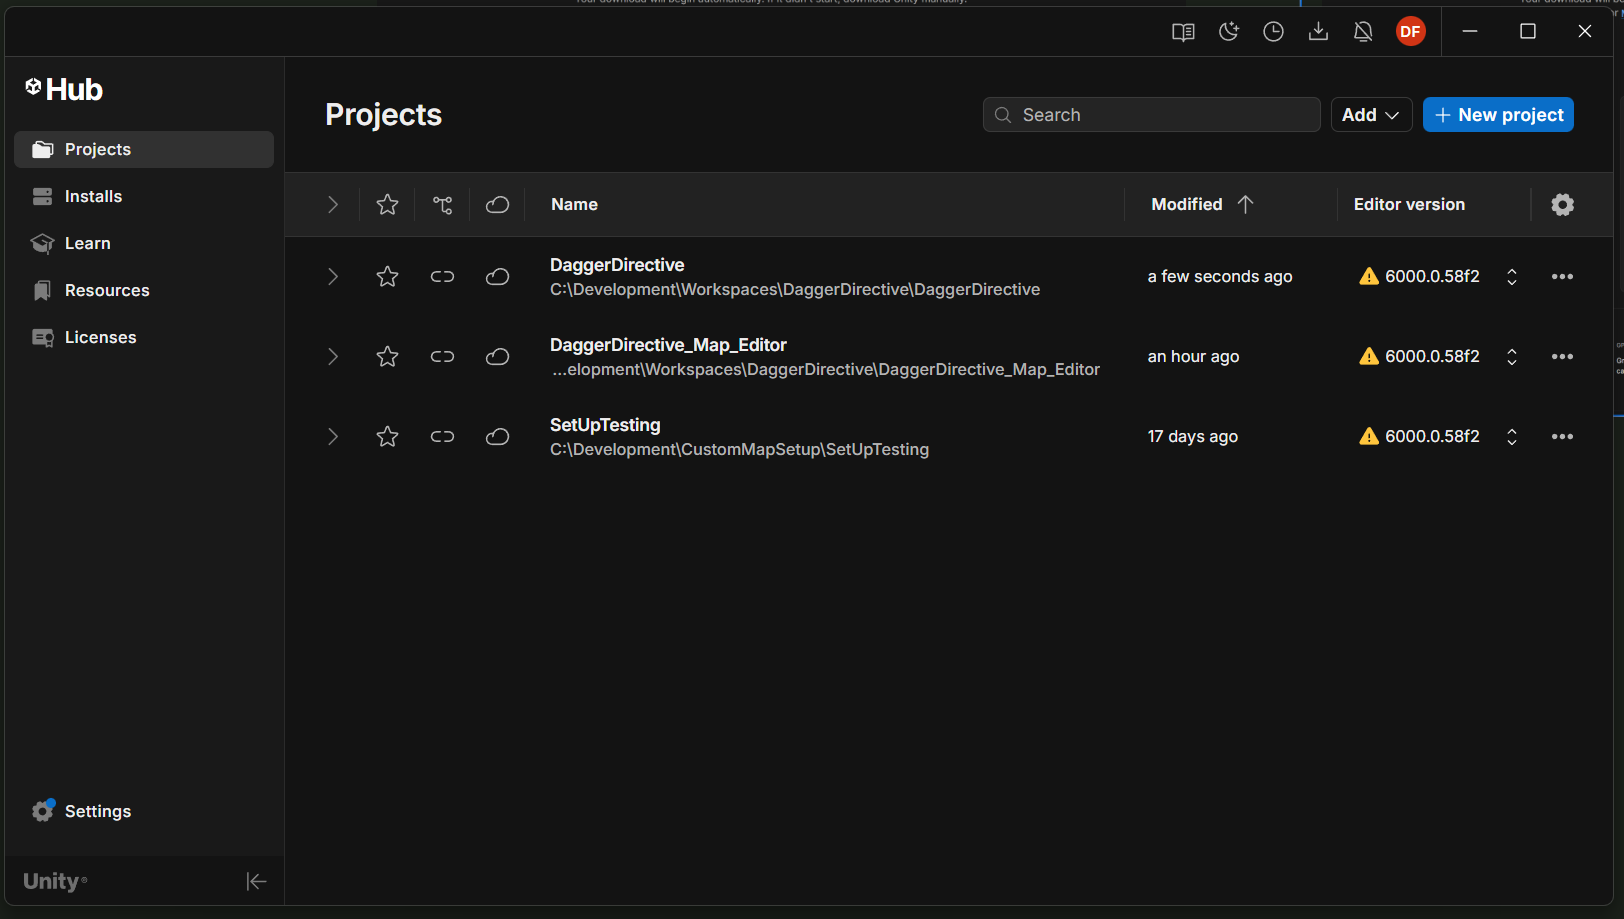Open the Learn section
Image resolution: width=1624 pixels, height=919 pixels.
[144, 243]
